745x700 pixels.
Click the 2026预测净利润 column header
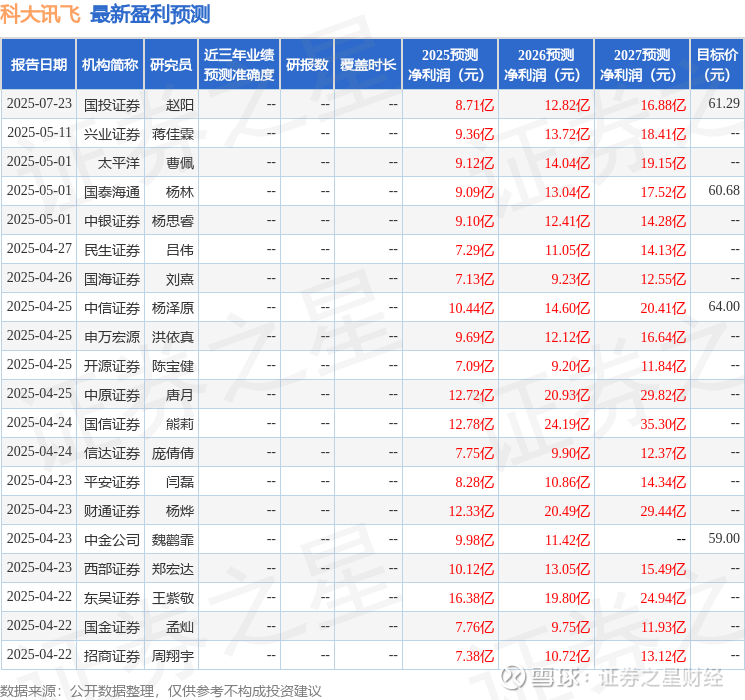click(x=546, y=65)
